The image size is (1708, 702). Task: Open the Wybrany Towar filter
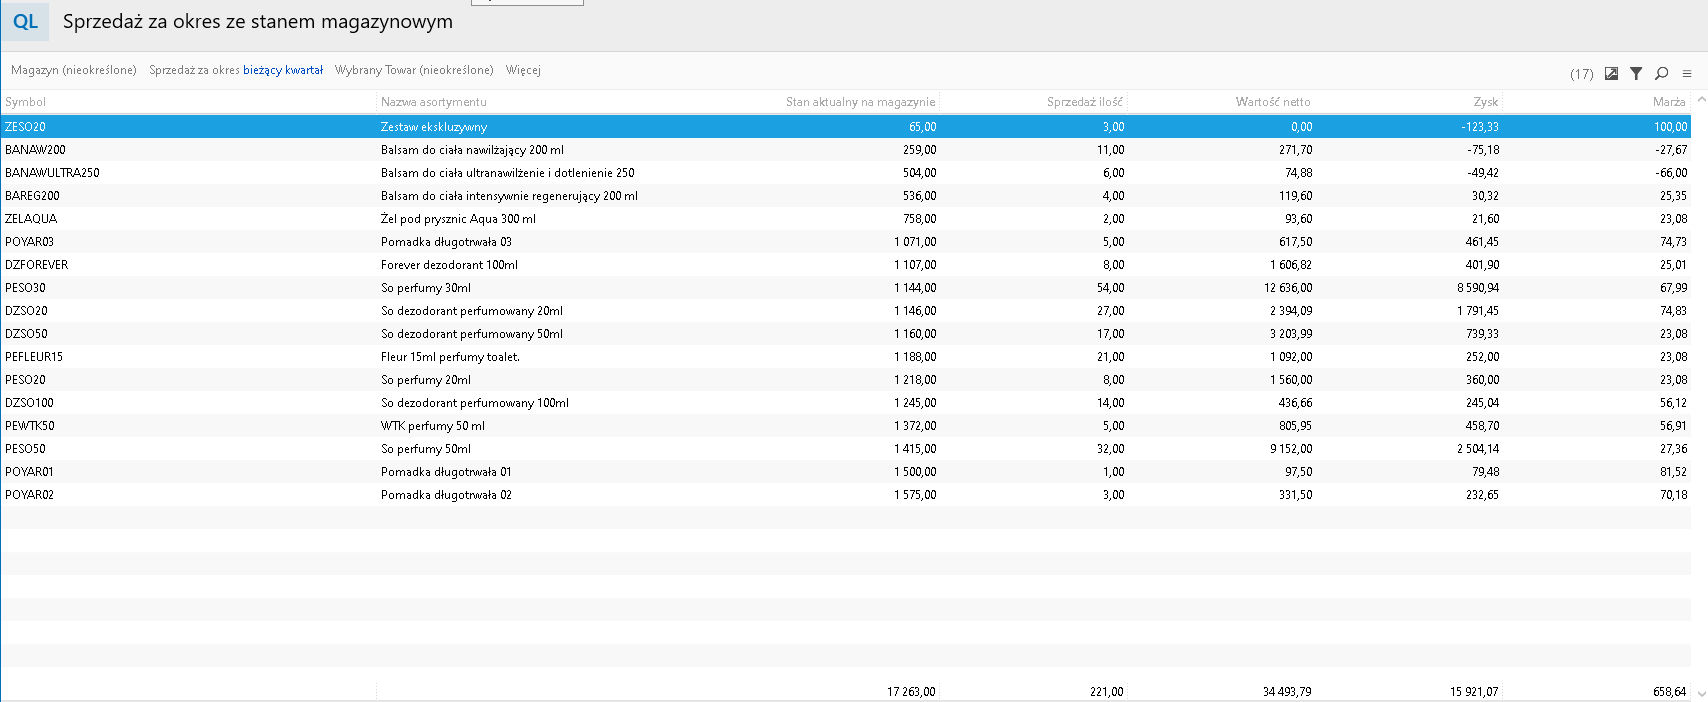coord(414,70)
